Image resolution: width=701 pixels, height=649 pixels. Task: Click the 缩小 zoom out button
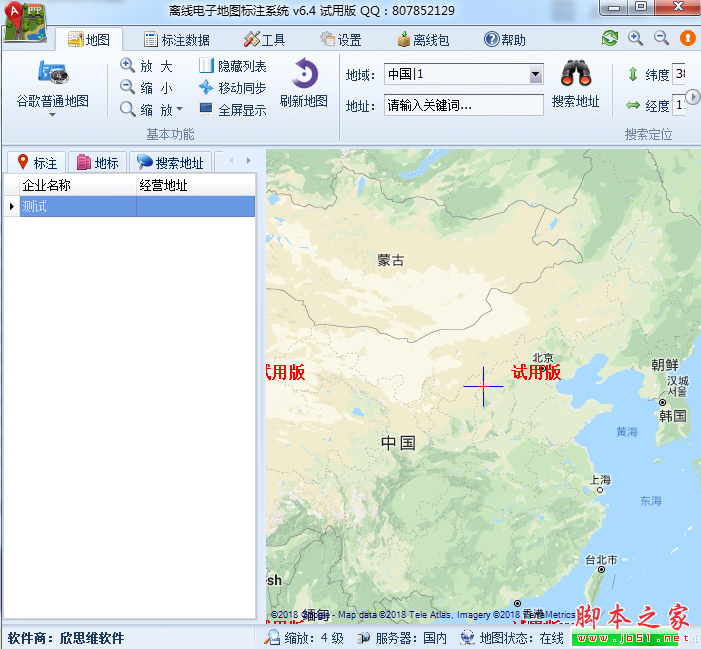point(147,88)
